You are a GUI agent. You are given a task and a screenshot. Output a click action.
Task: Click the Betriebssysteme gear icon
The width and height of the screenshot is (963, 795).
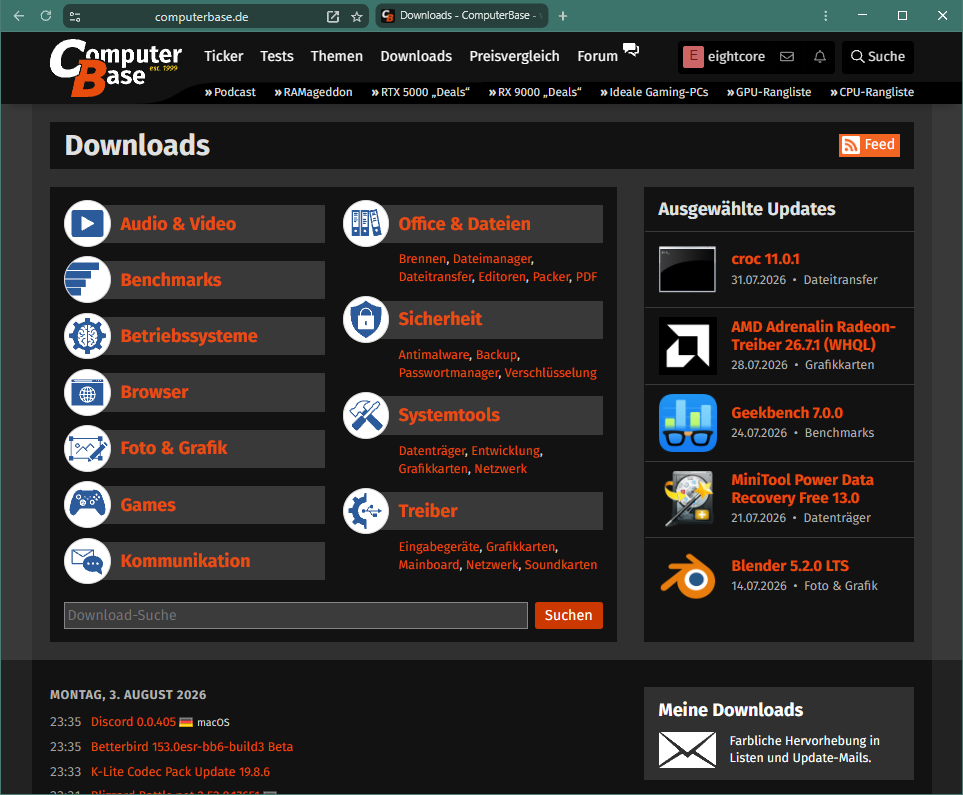coord(87,335)
